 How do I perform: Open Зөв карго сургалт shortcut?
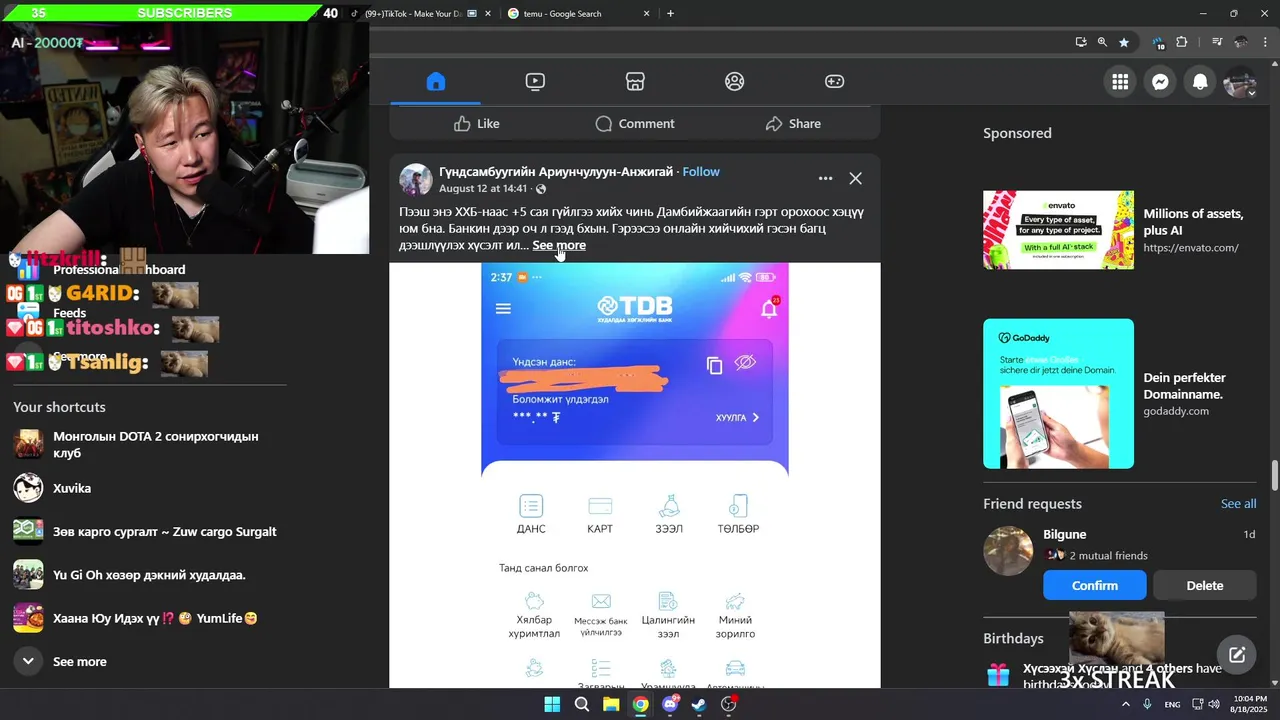point(145,532)
